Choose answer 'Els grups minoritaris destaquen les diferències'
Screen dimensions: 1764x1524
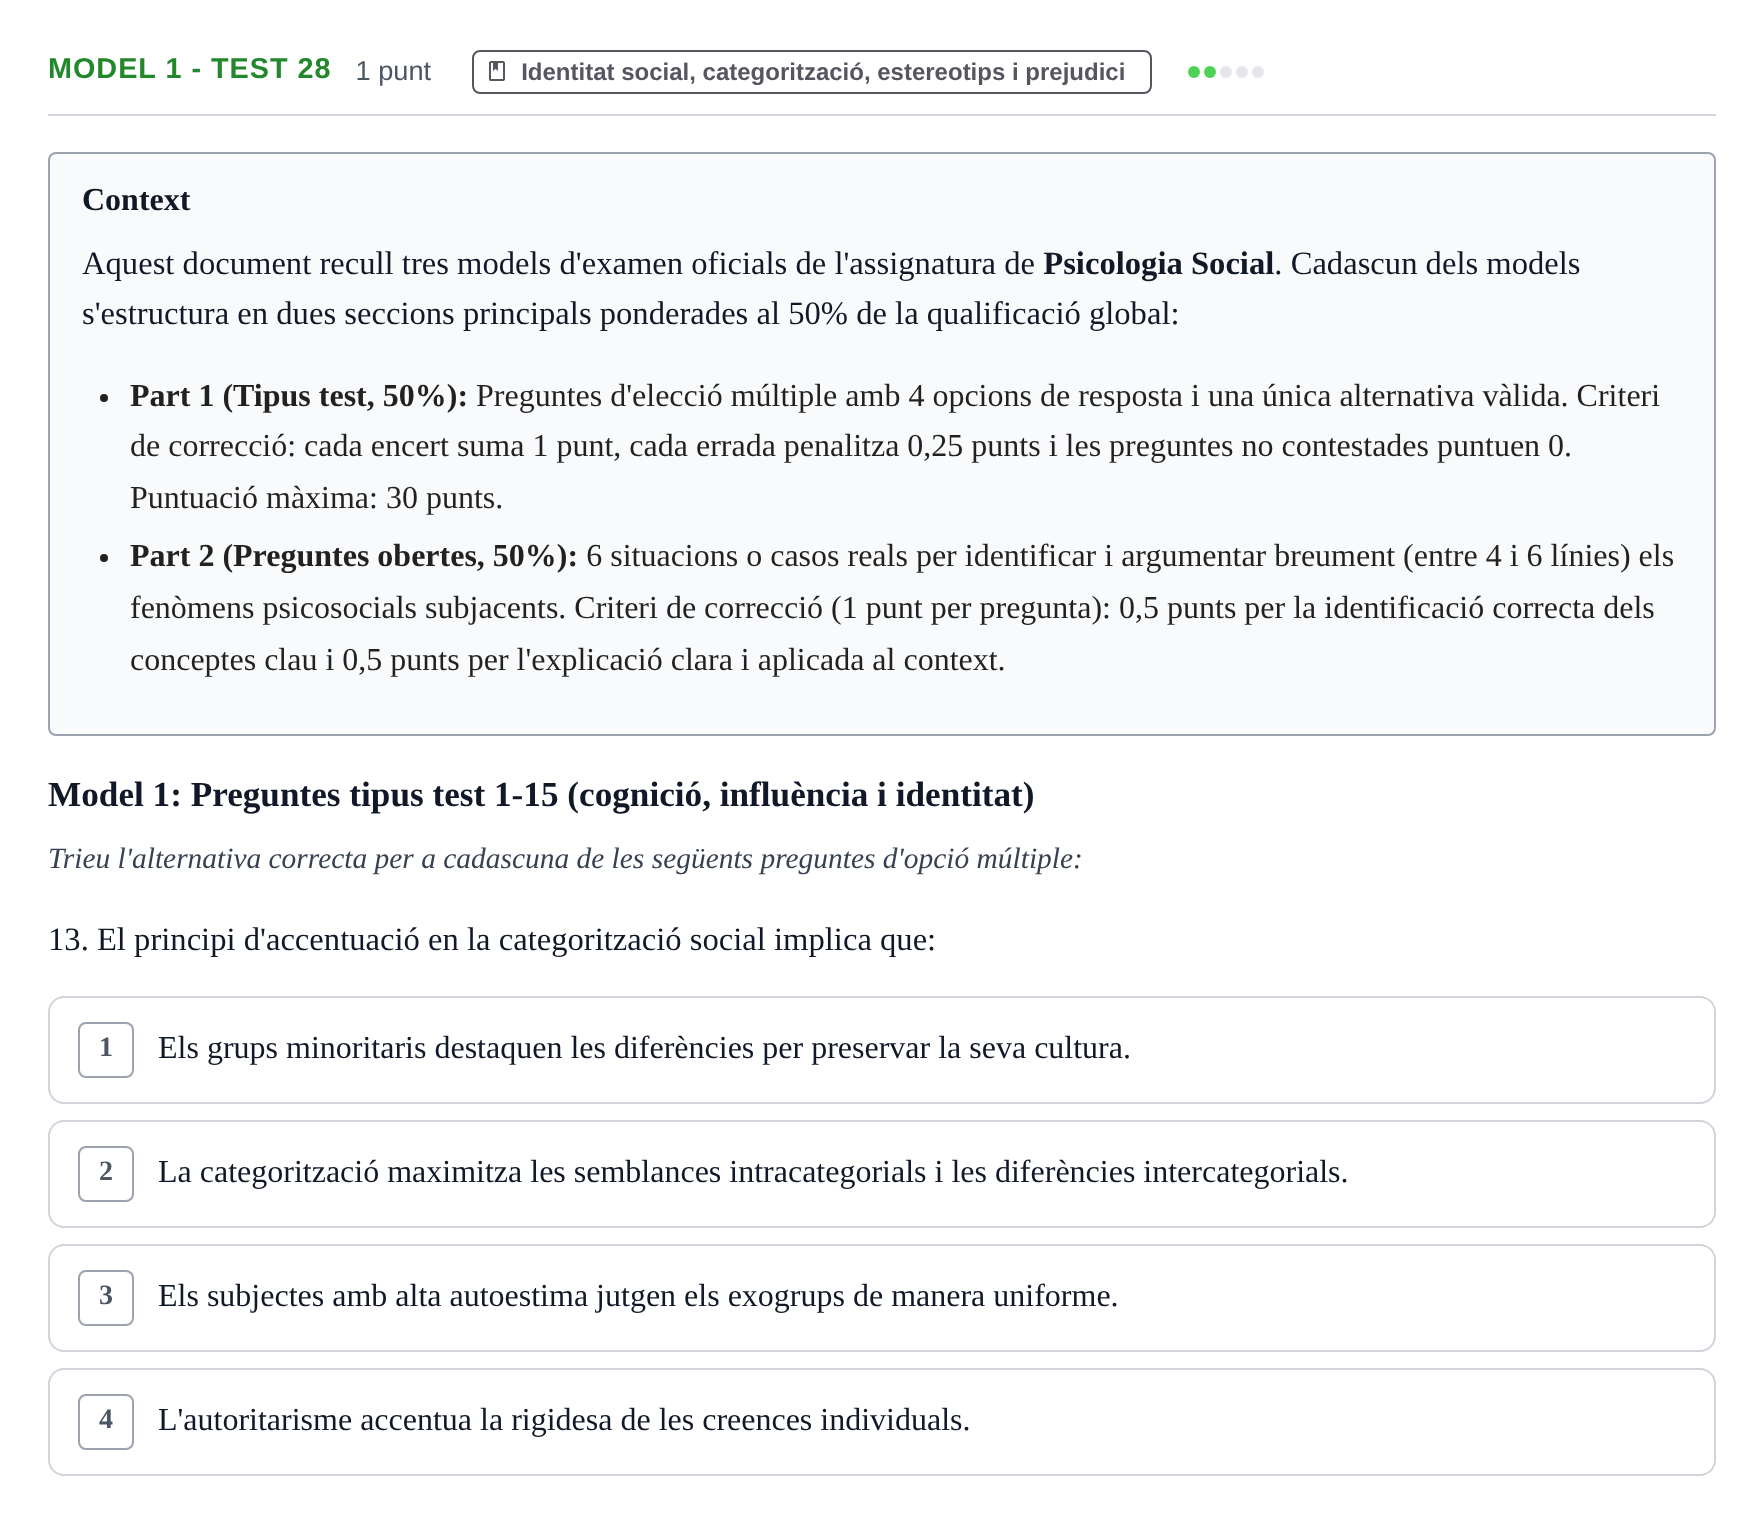pos(881,1050)
